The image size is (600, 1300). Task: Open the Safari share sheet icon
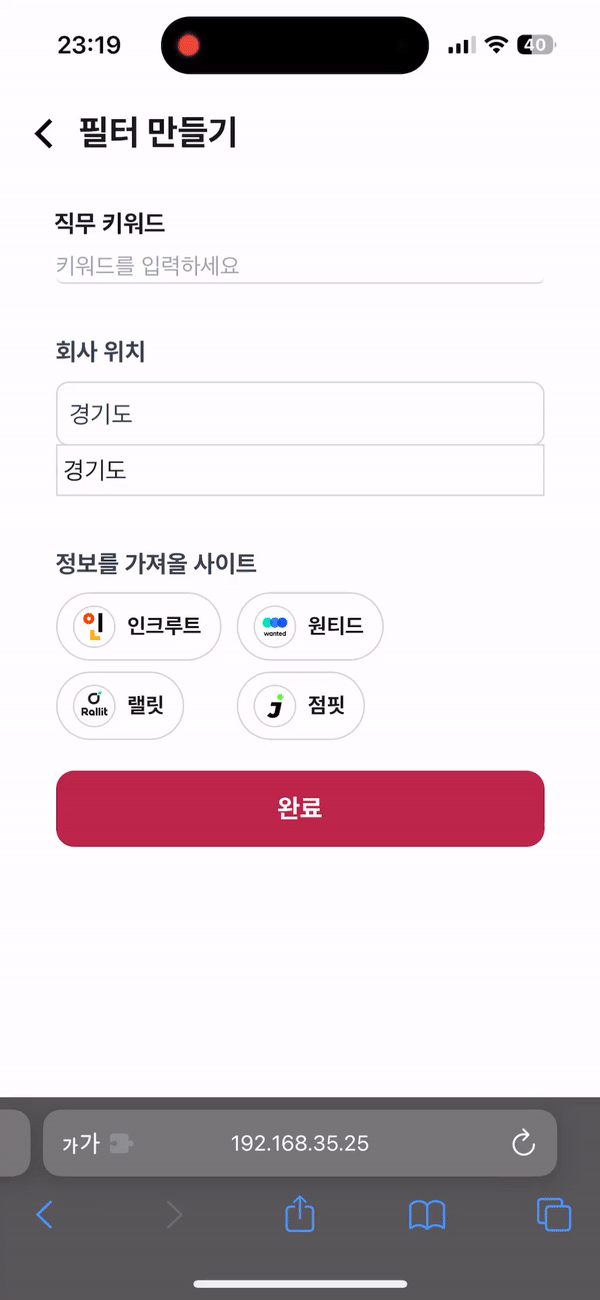[x=299, y=1215]
